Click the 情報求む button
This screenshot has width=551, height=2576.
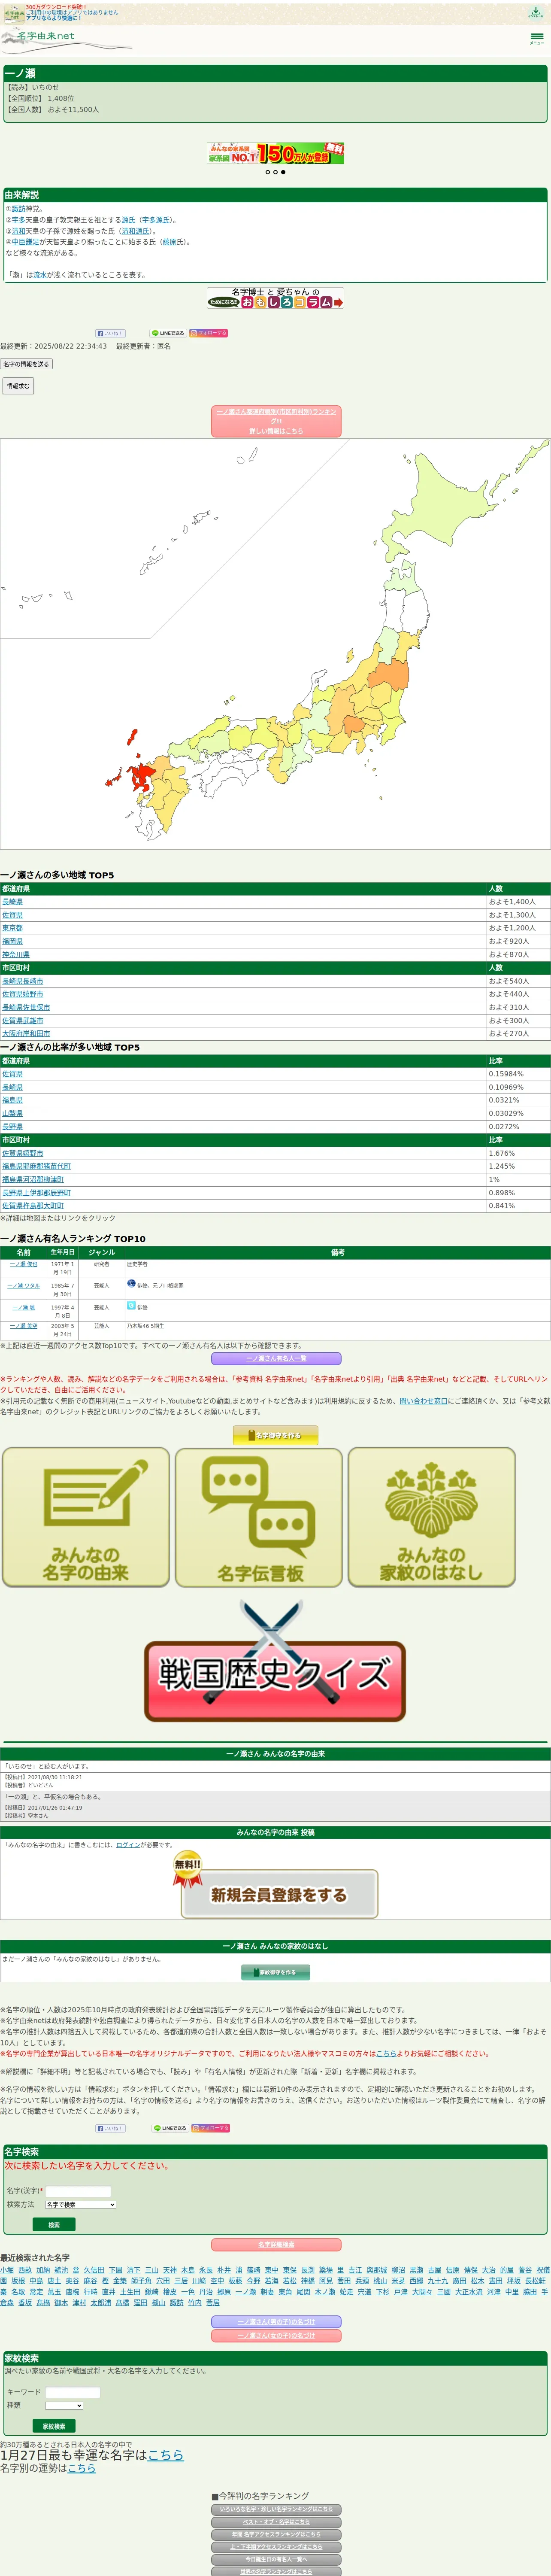coord(18,386)
